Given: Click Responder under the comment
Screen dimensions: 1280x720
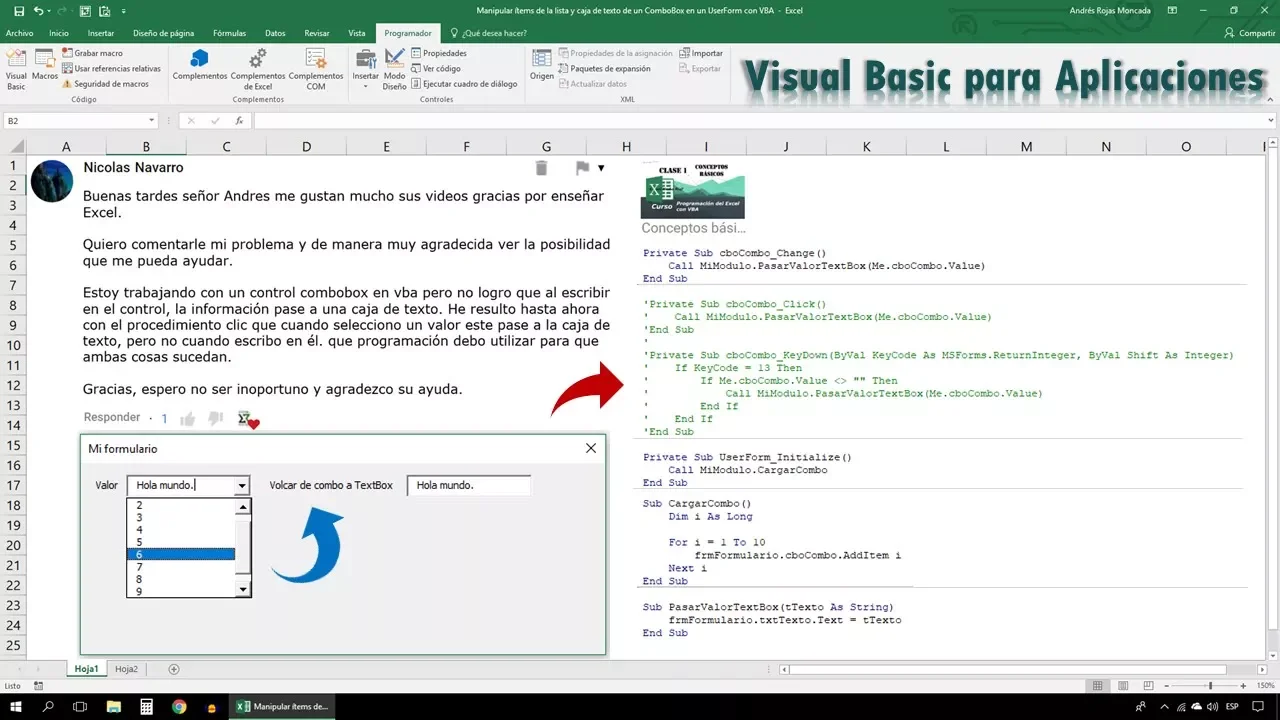Looking at the screenshot, I should pos(112,417).
